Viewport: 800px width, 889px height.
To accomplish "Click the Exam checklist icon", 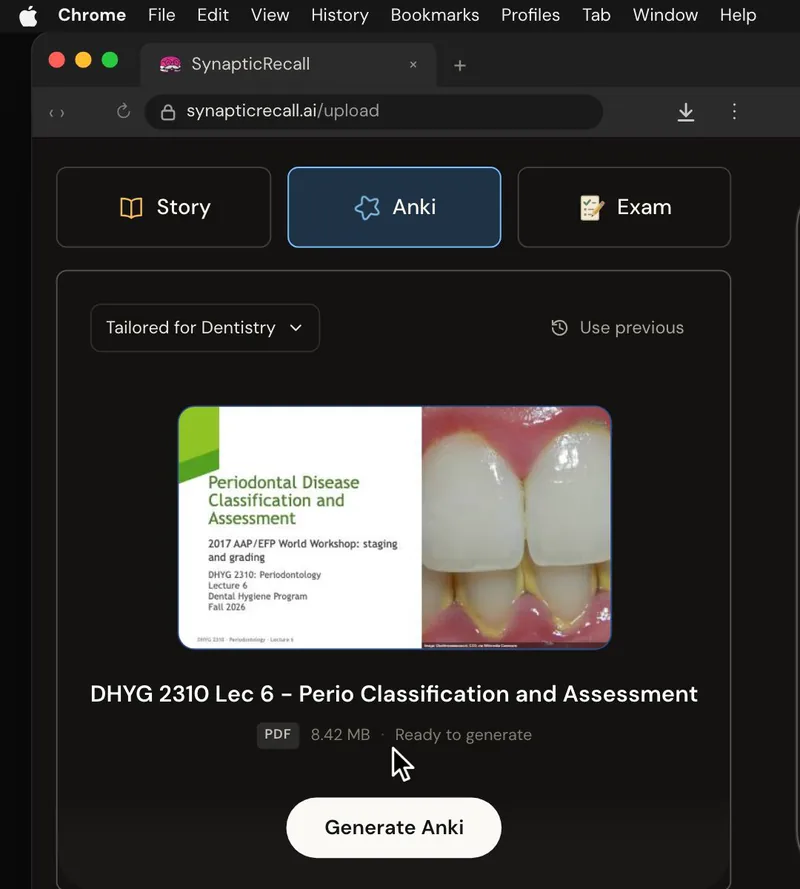I will point(591,208).
